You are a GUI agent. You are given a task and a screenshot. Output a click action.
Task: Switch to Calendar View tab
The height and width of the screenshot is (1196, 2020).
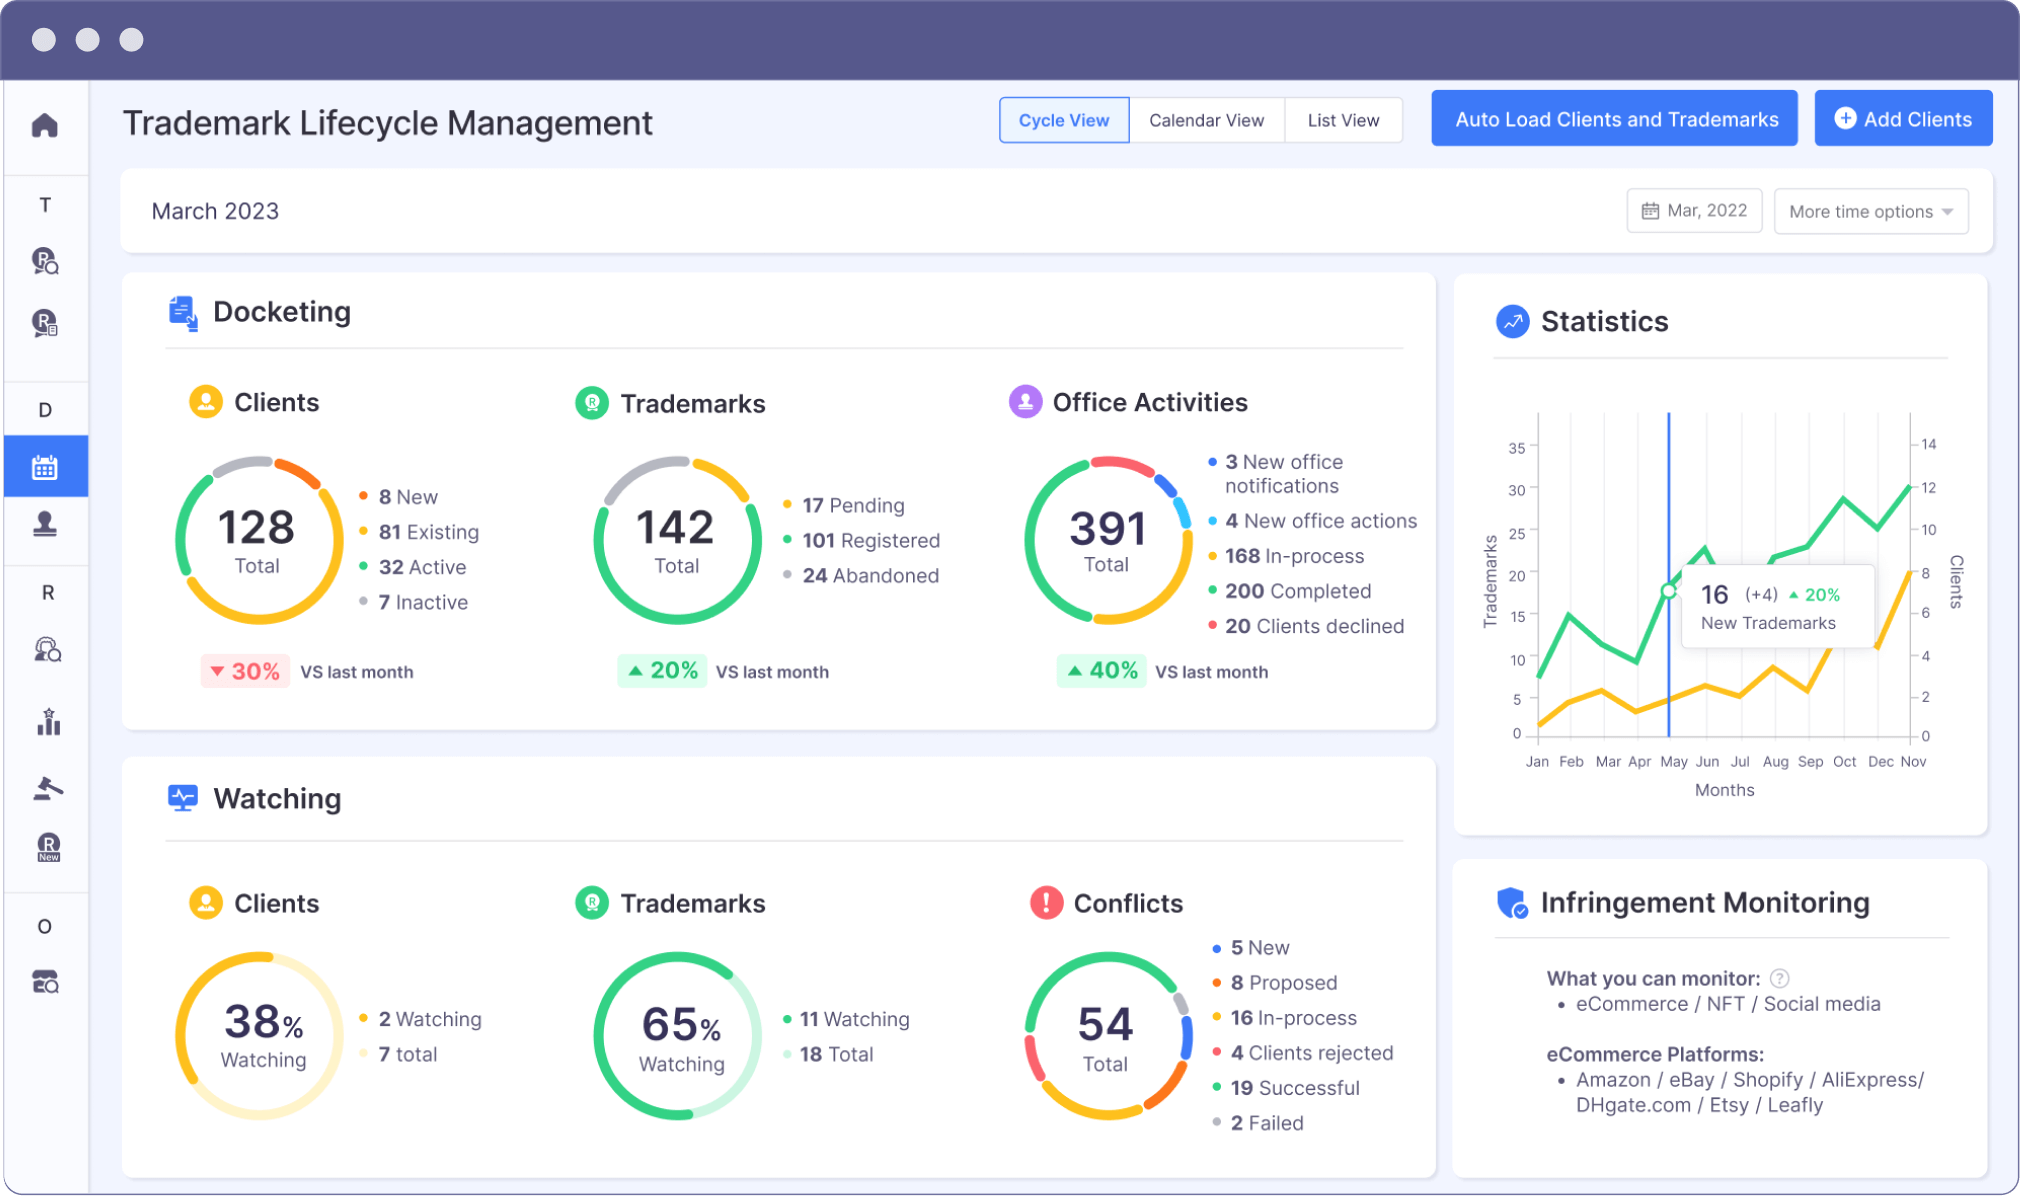coord(1206,120)
